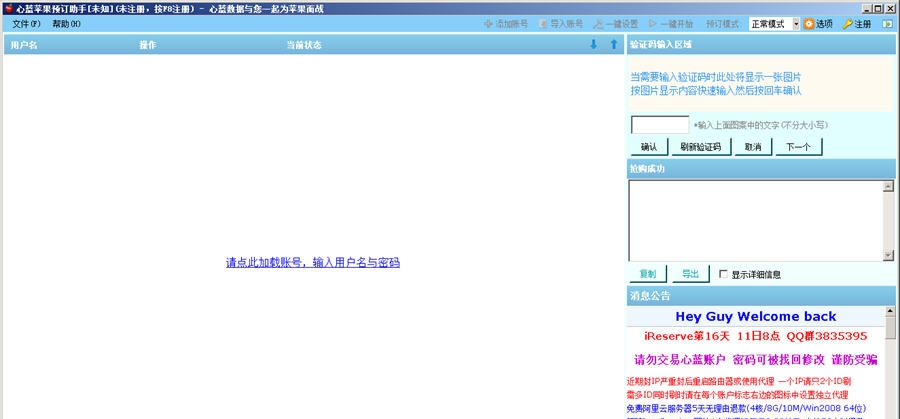The width and height of the screenshot is (900, 419).
Task: Open the 帮助(H) menu
Action: [x=66, y=24]
